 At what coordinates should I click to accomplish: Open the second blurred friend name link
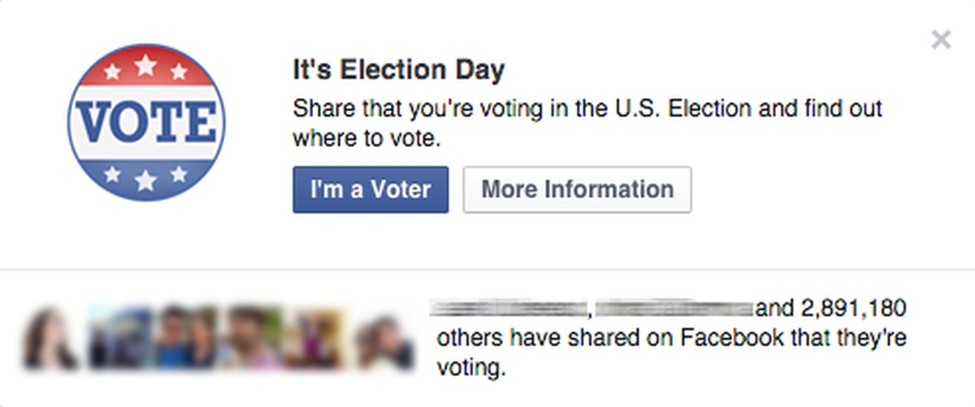(675, 307)
